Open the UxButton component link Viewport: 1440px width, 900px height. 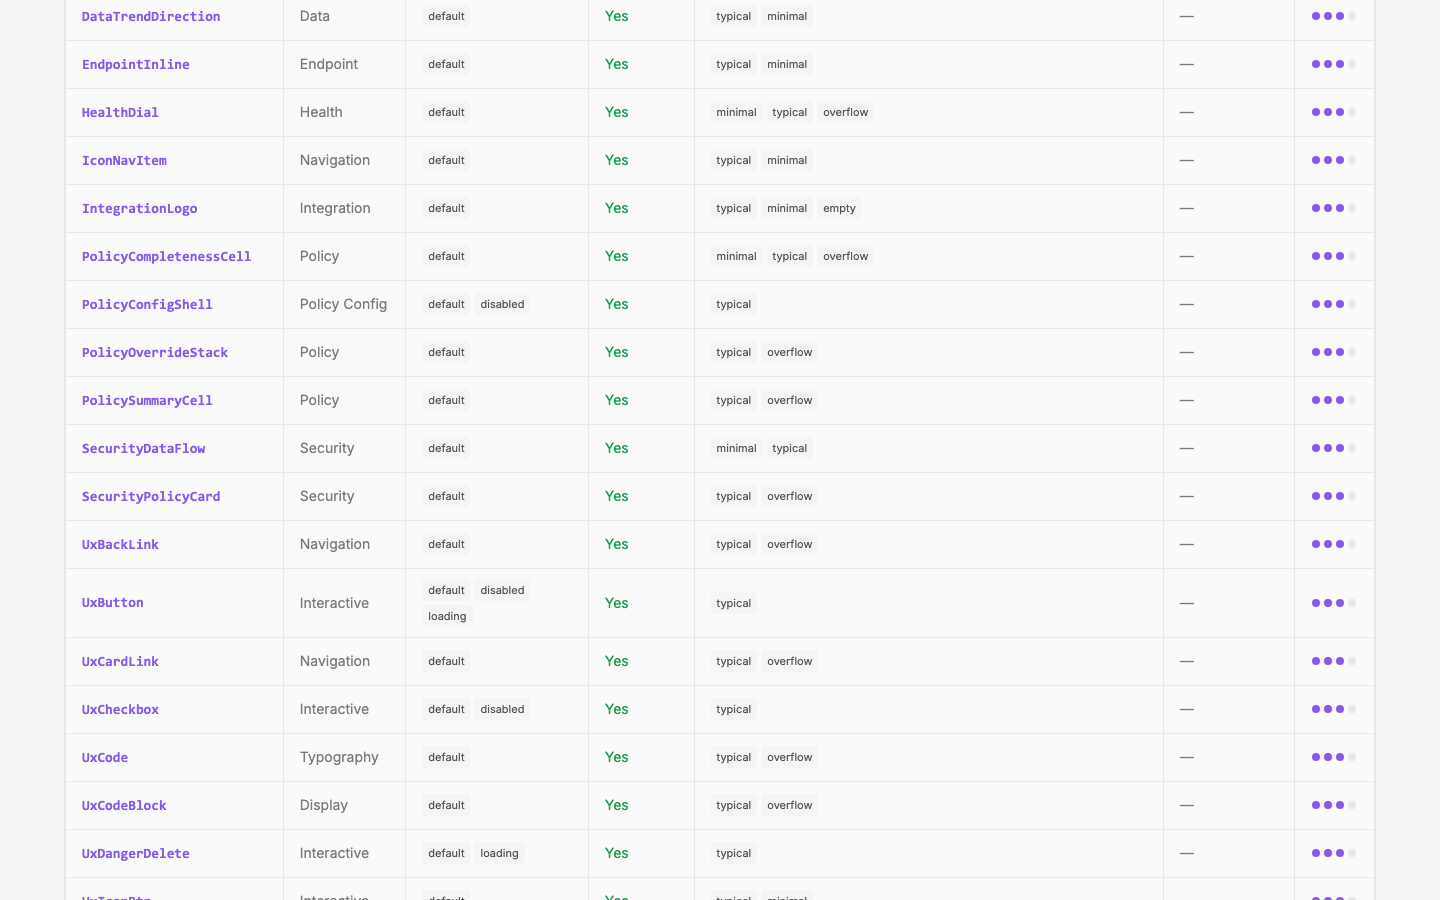pyautogui.click(x=113, y=603)
